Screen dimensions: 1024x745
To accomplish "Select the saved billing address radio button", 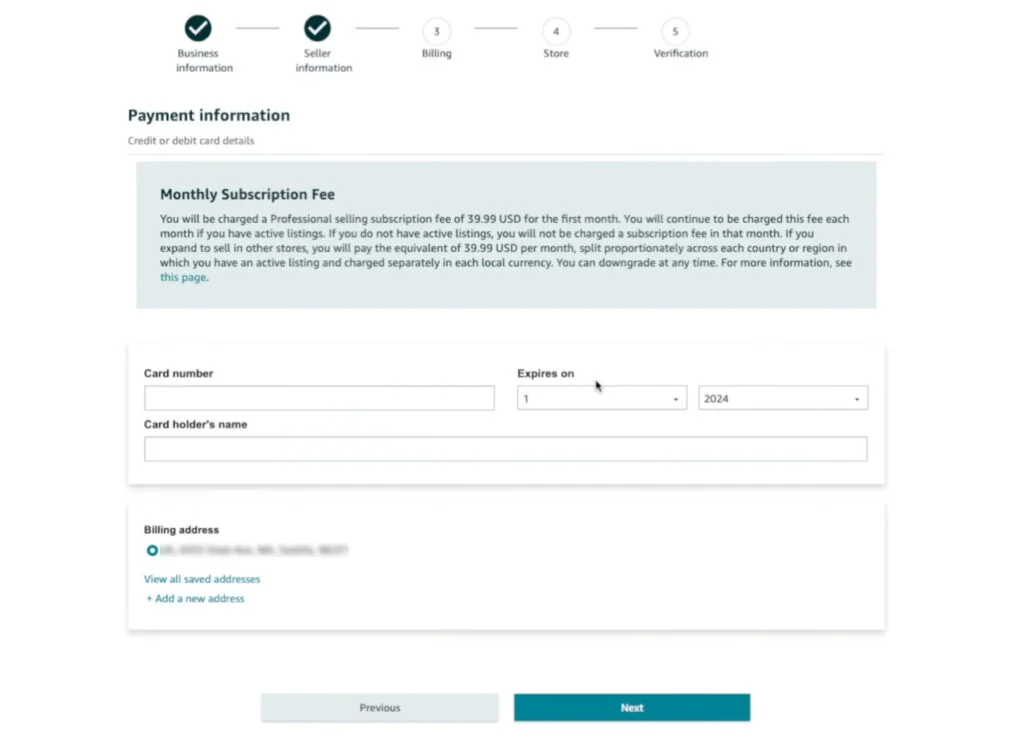I will [152, 550].
